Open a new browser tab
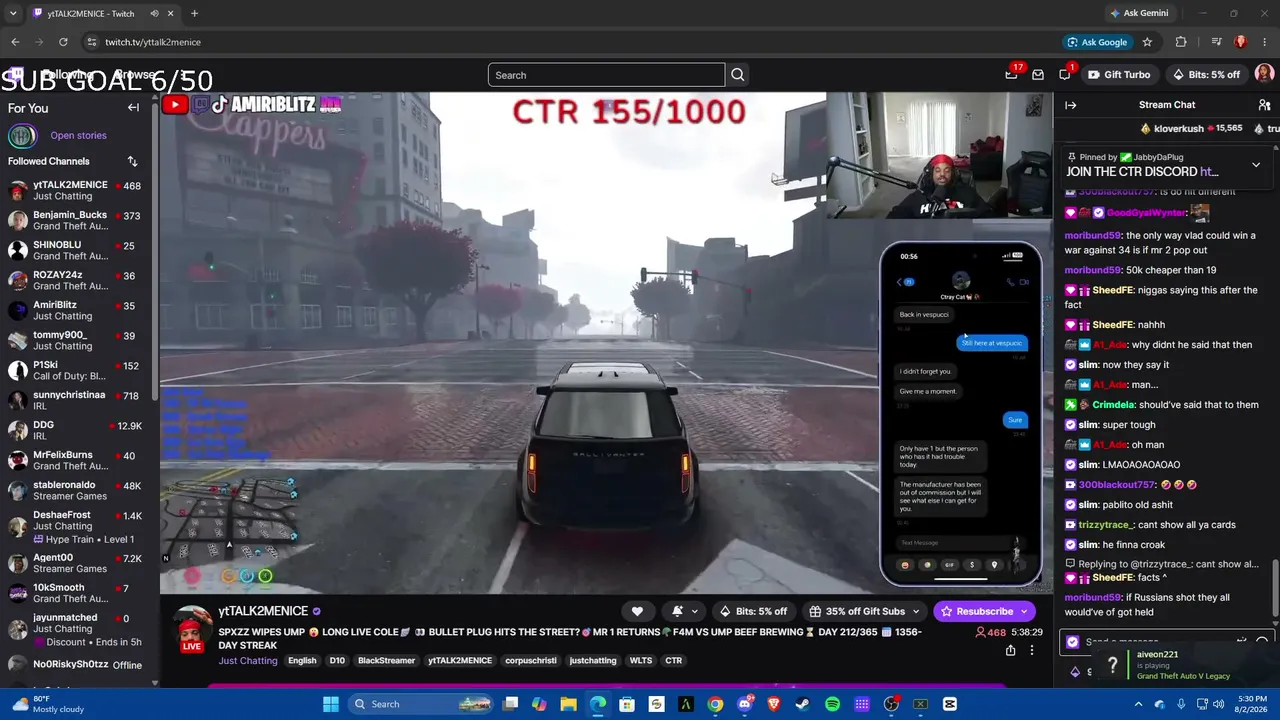This screenshot has height=720, width=1280. click(x=194, y=13)
